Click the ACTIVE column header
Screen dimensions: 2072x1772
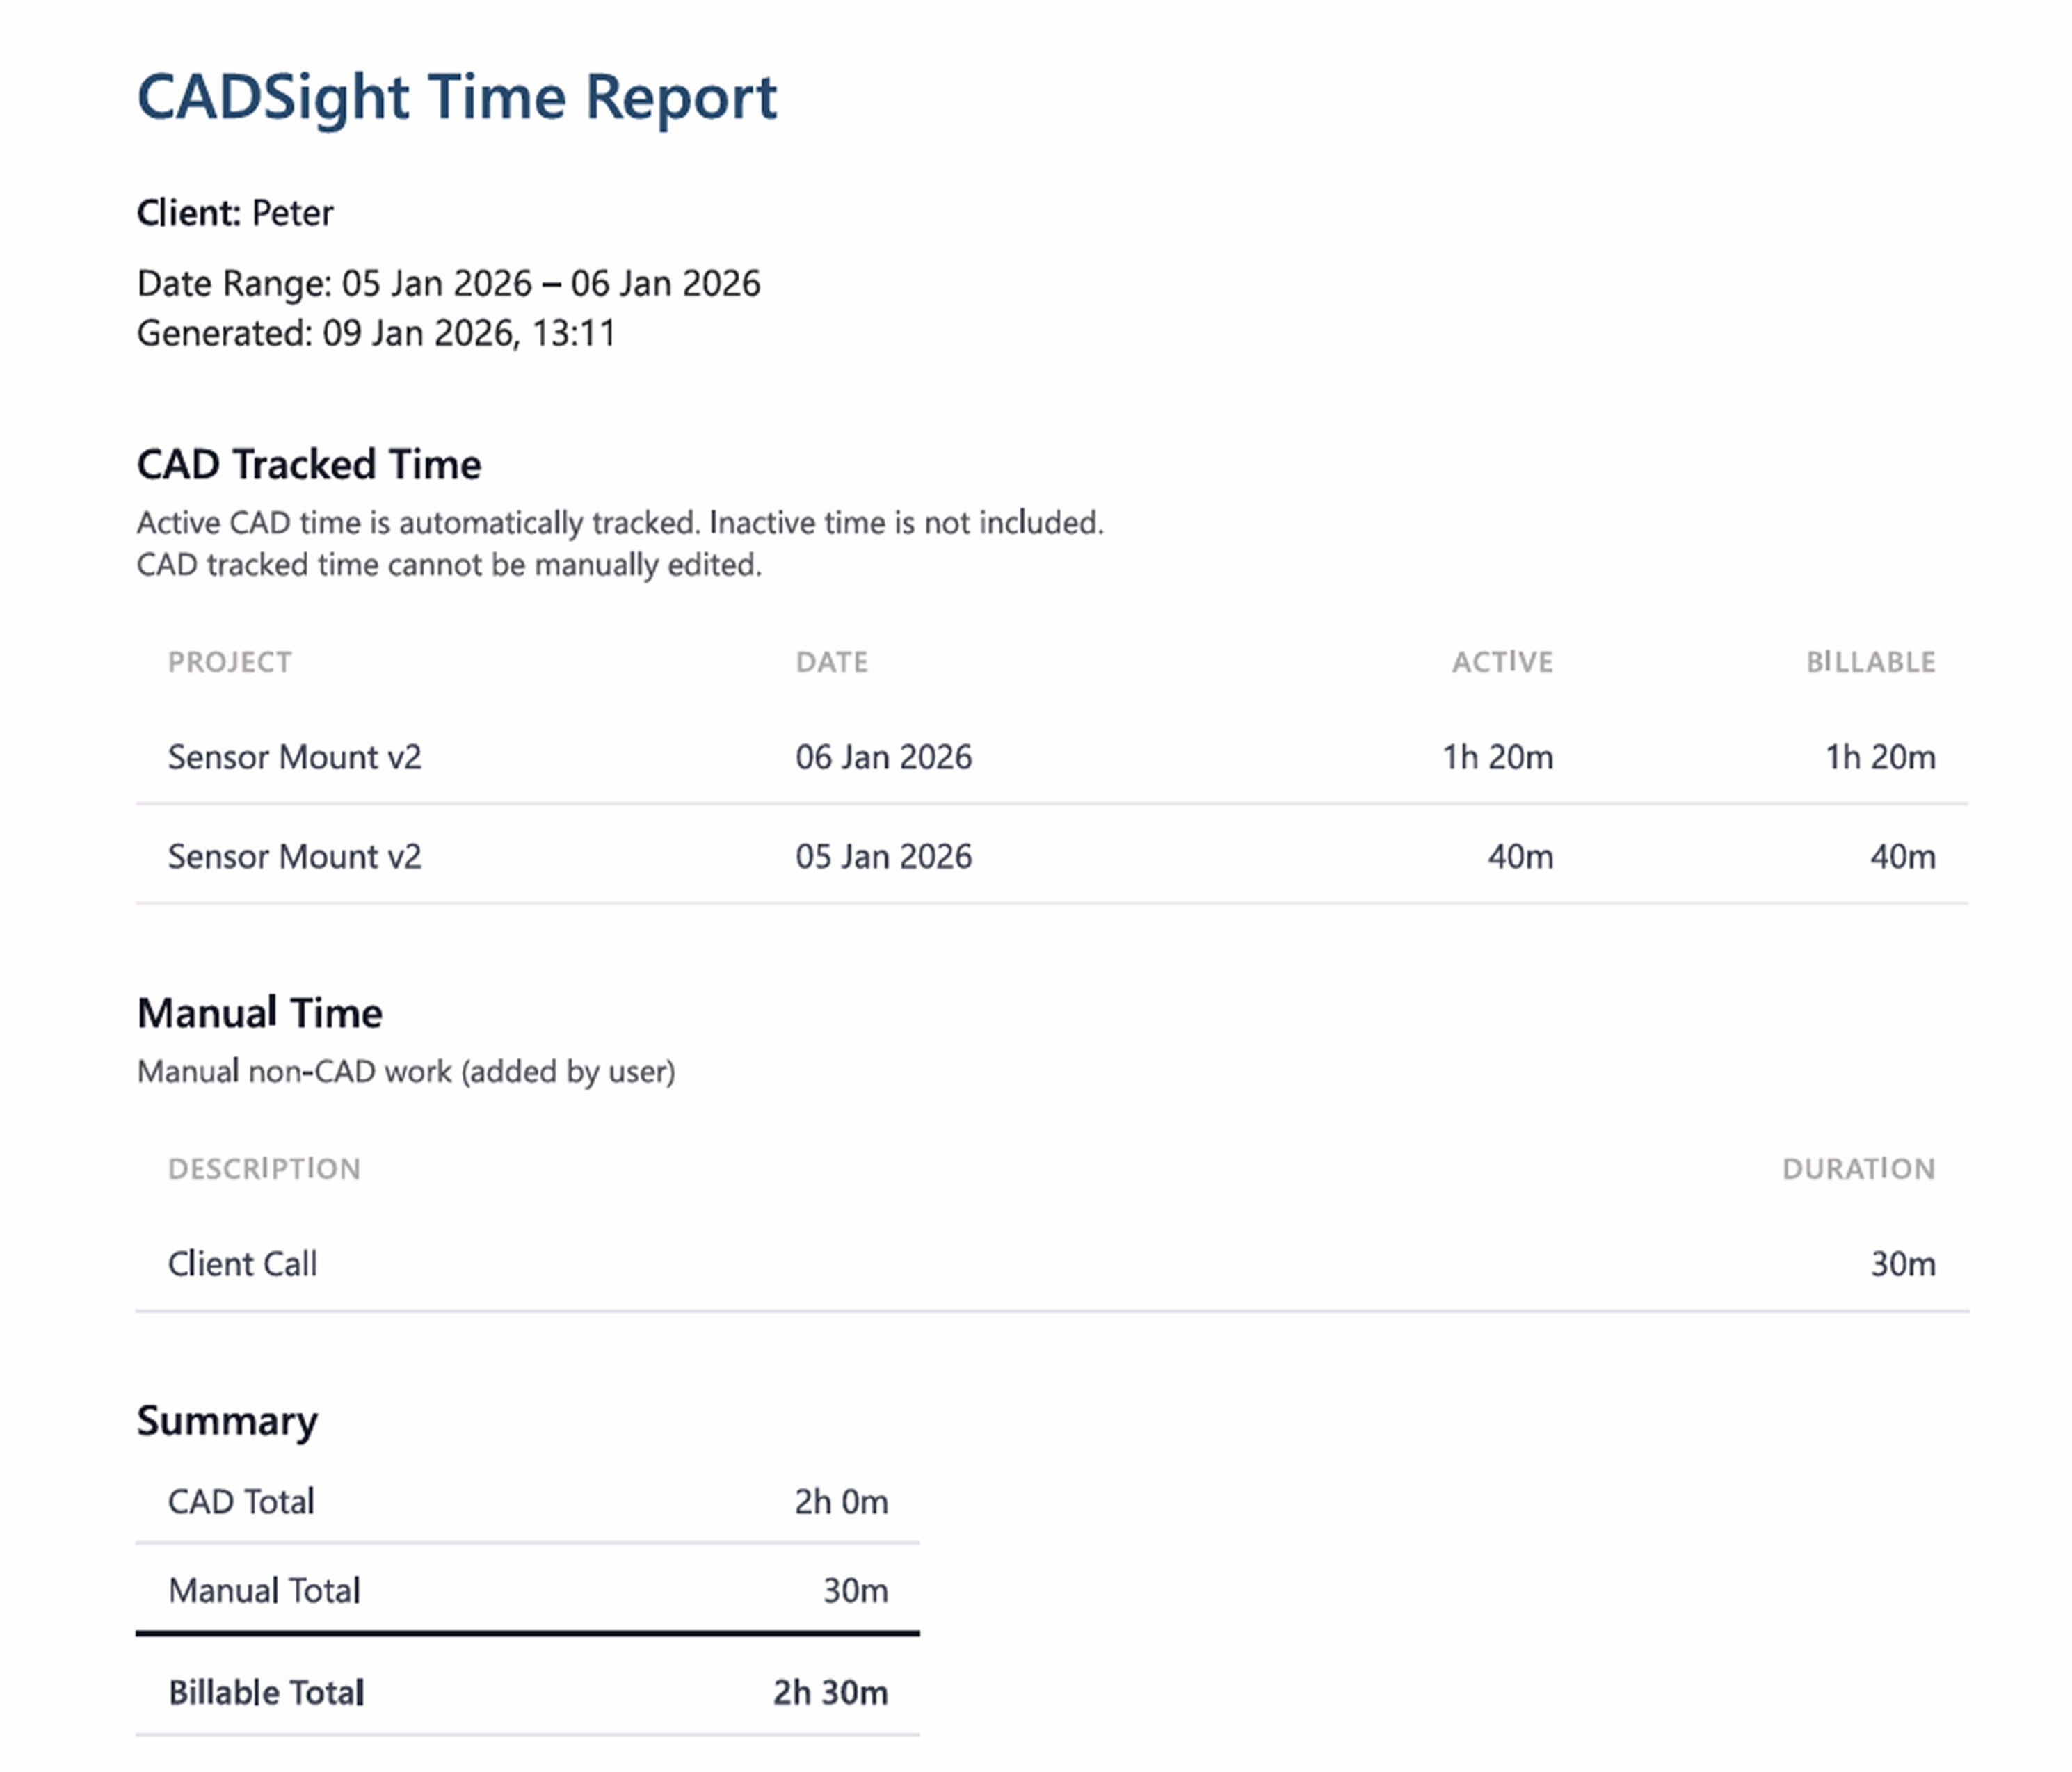click(1502, 662)
